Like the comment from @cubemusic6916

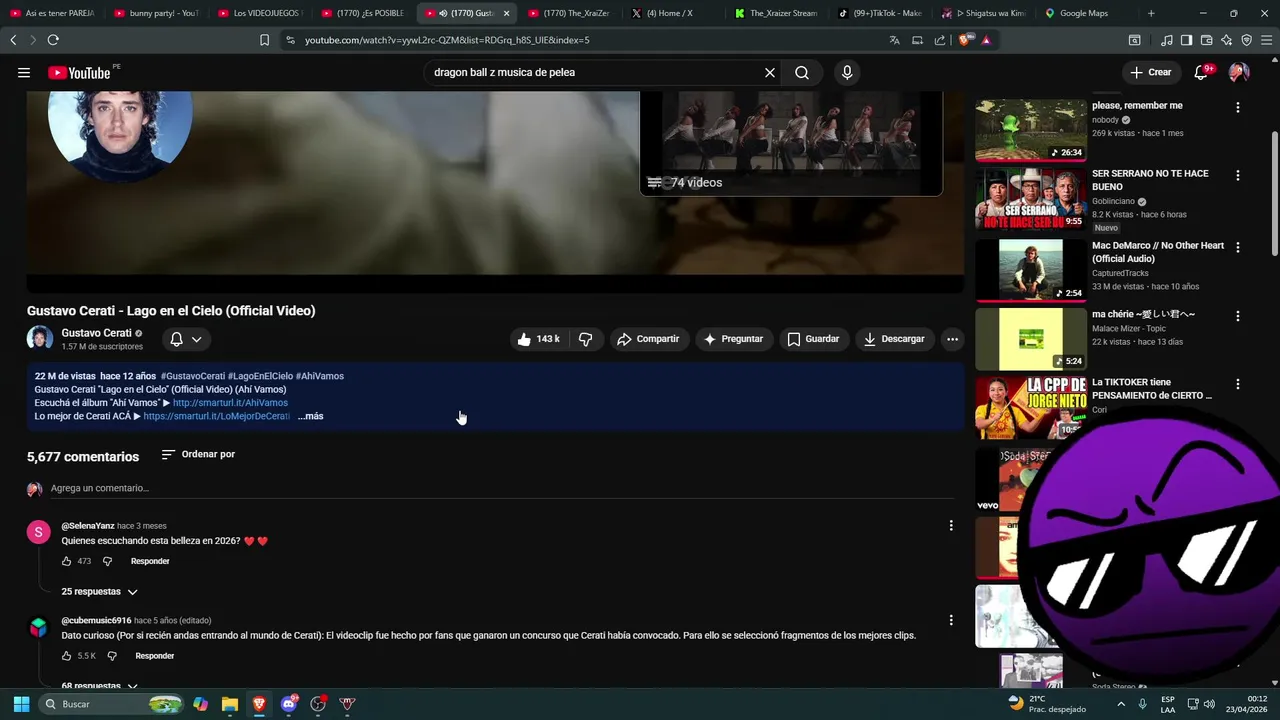67,656
